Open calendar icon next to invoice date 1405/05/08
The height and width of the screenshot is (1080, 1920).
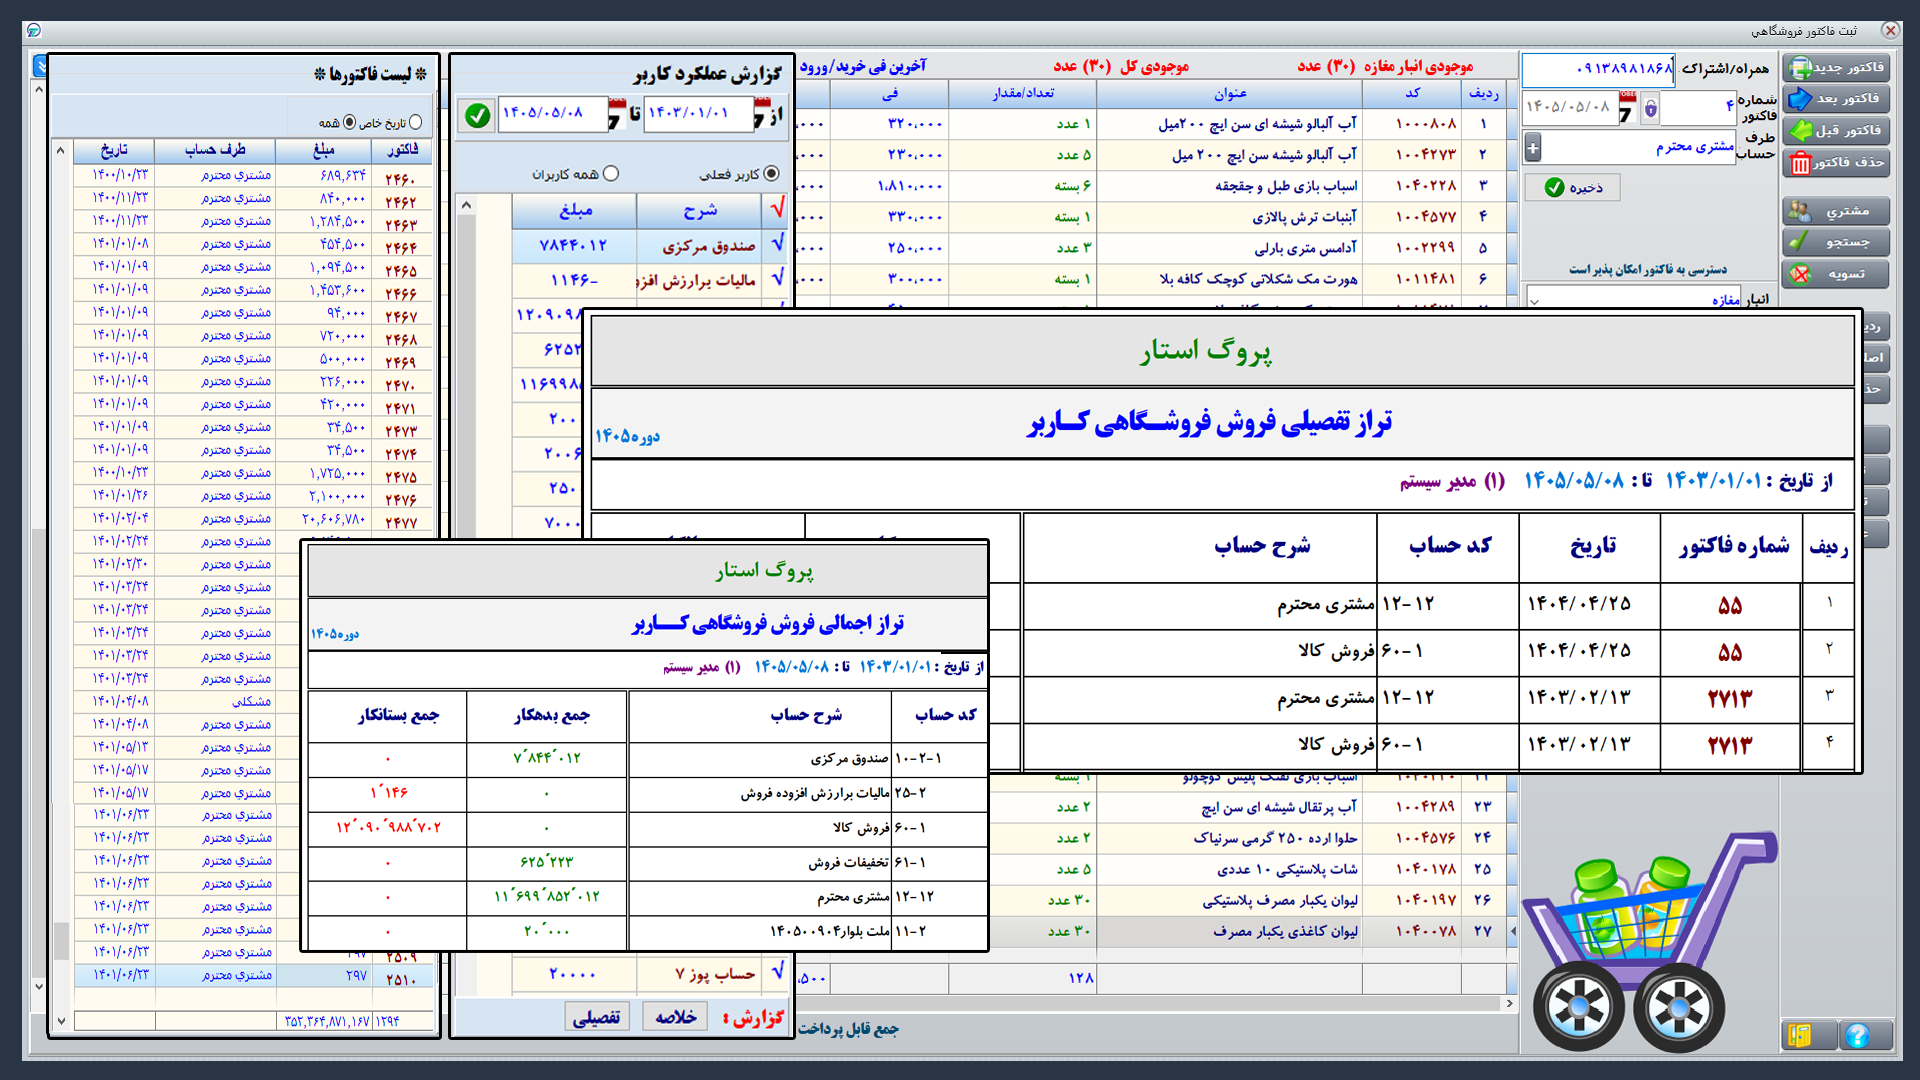(1627, 107)
